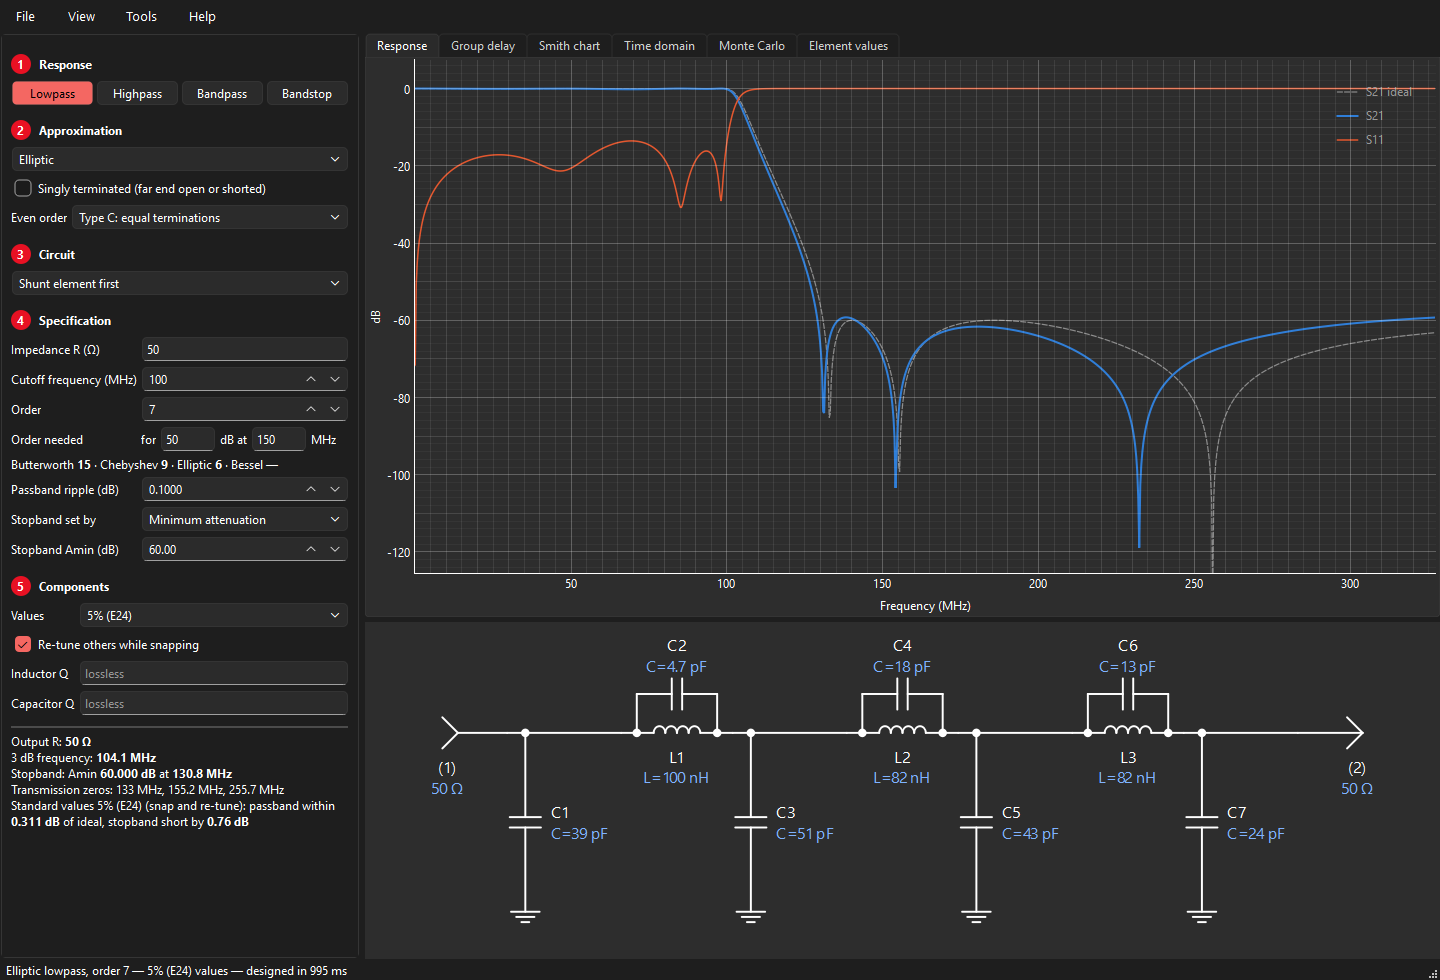Select inductor L3 in the schematic
1440x980 pixels.
click(1128, 729)
